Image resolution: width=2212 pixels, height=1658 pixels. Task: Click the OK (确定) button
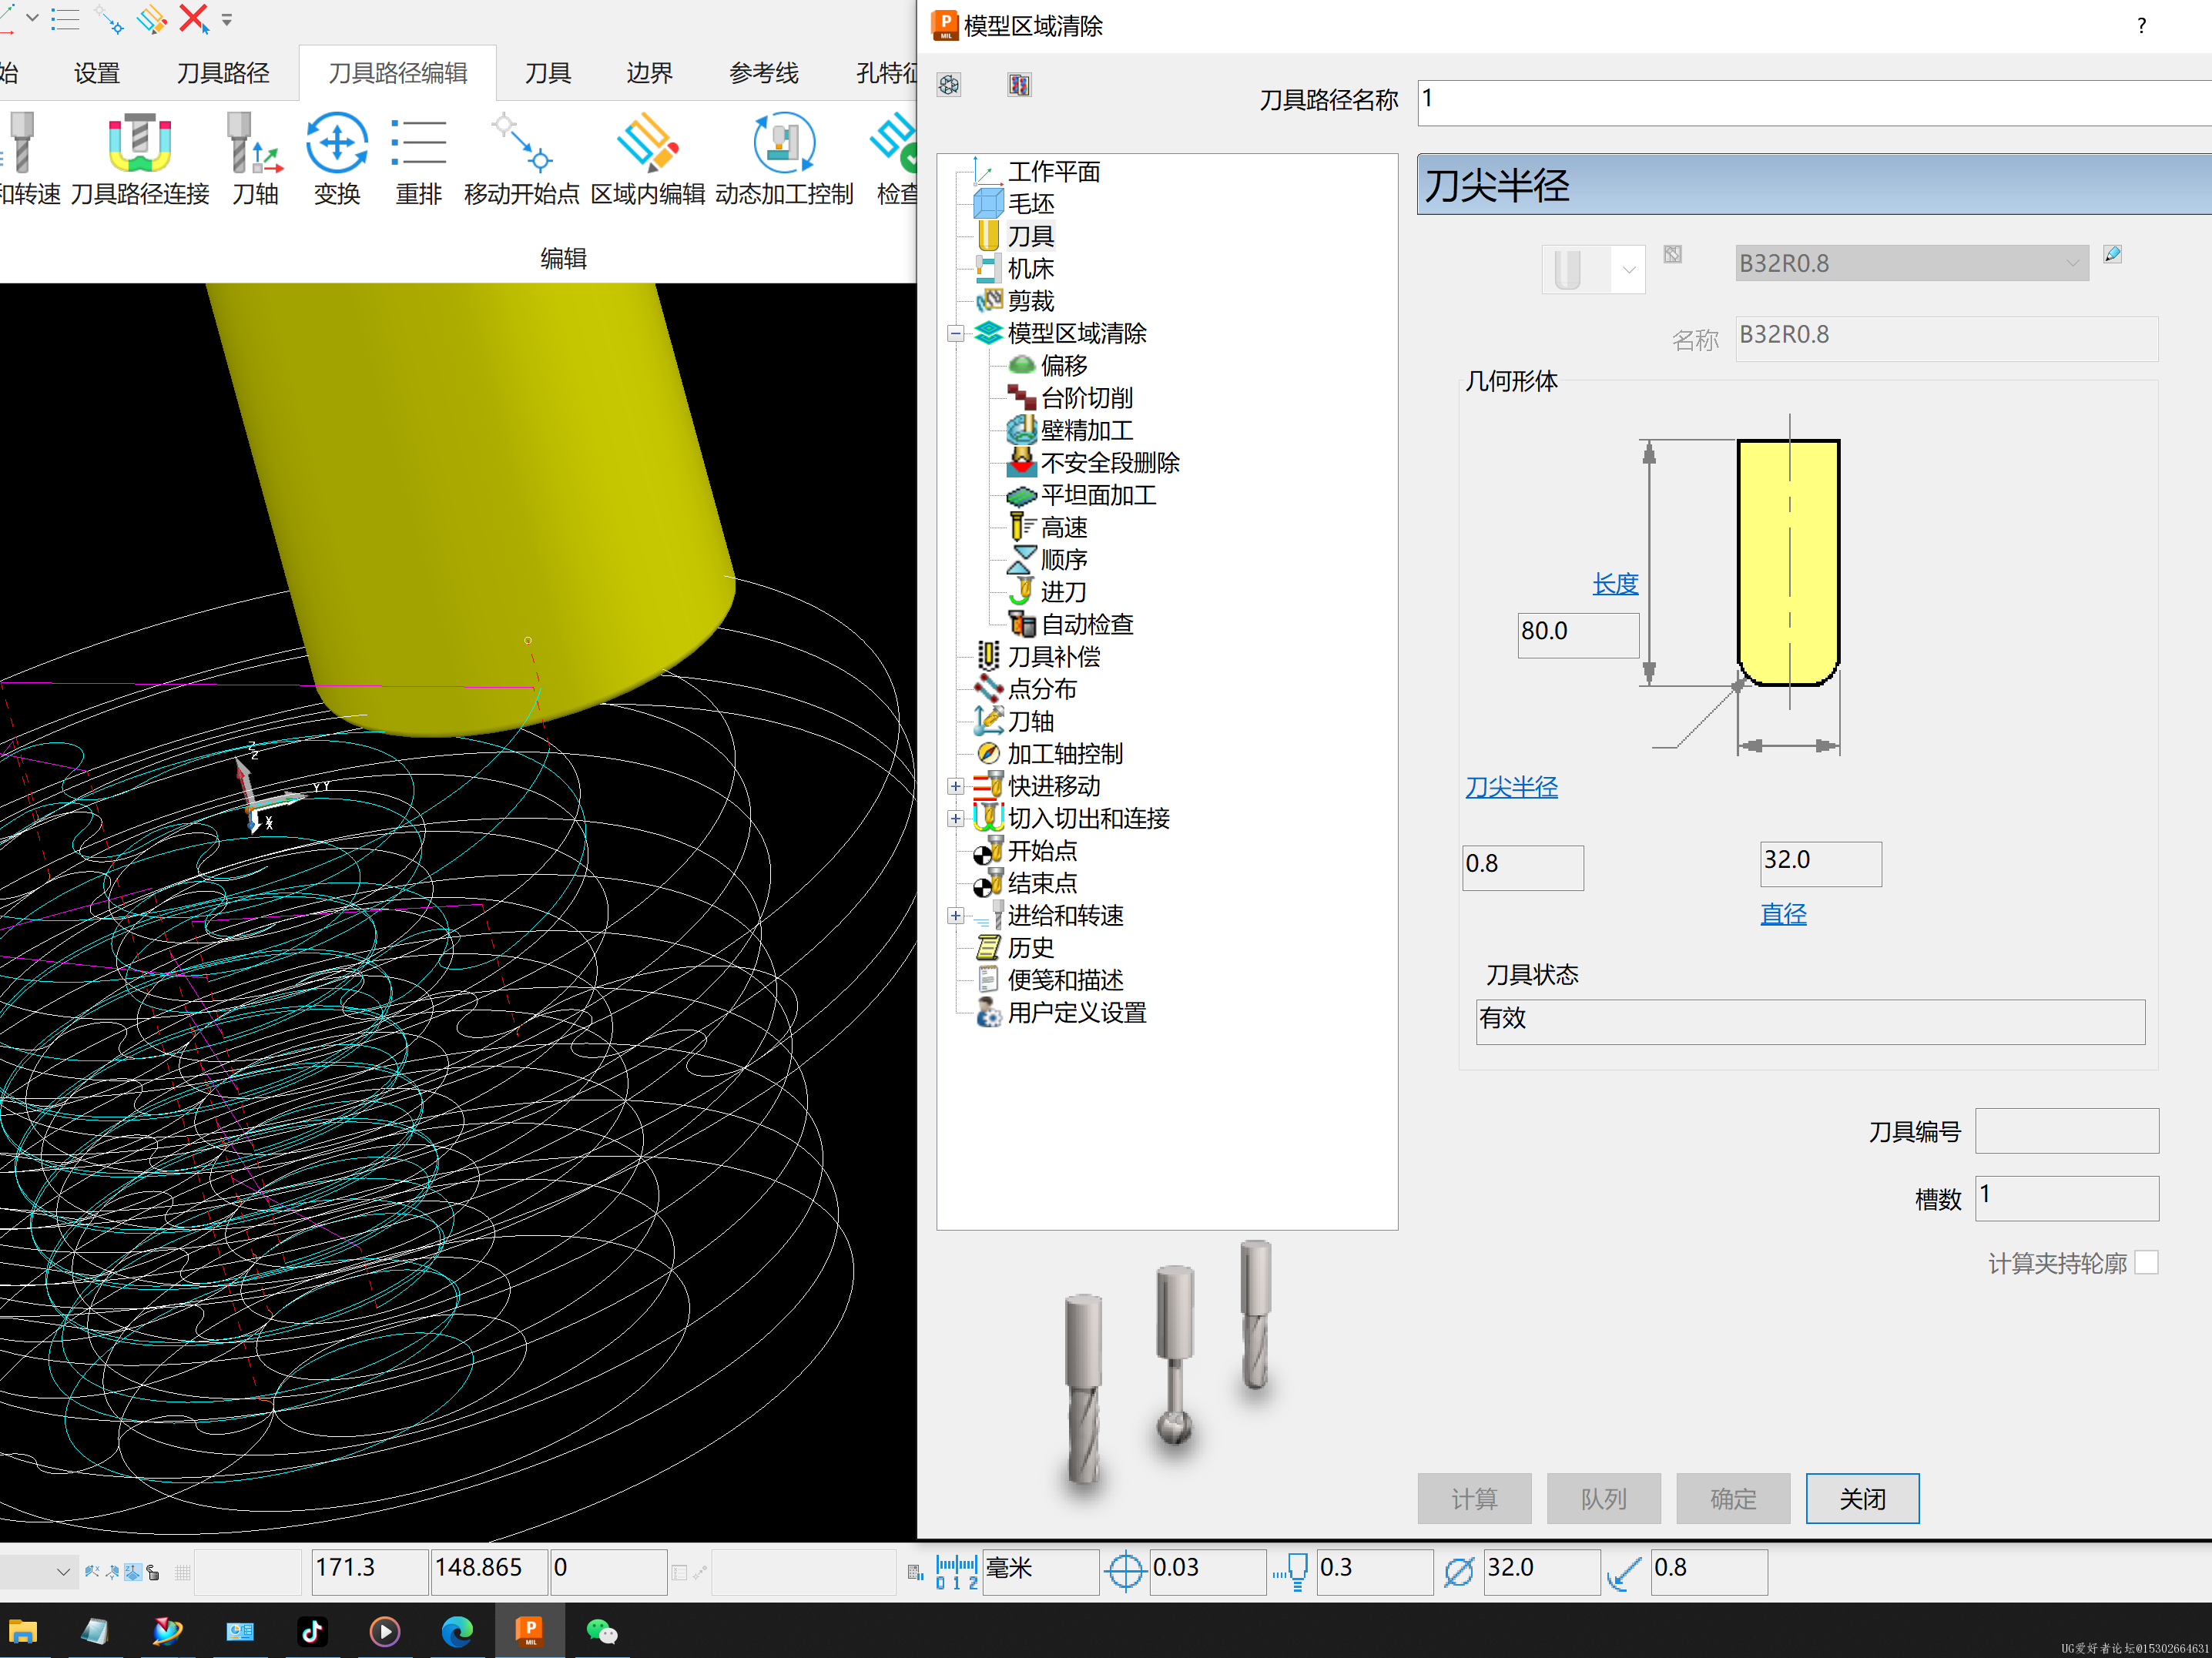coord(1733,1499)
